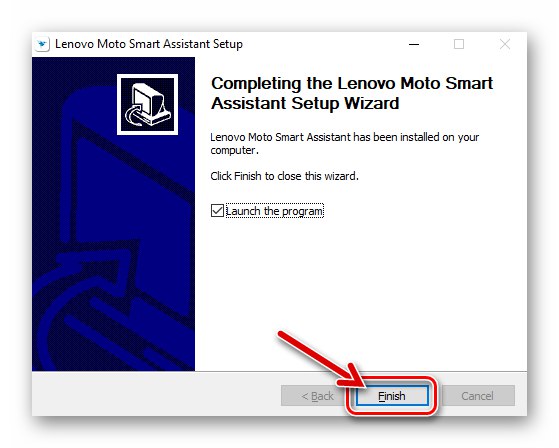Click the 'Click Finish to close this wizard' text
559x448 pixels.
[x=284, y=176]
